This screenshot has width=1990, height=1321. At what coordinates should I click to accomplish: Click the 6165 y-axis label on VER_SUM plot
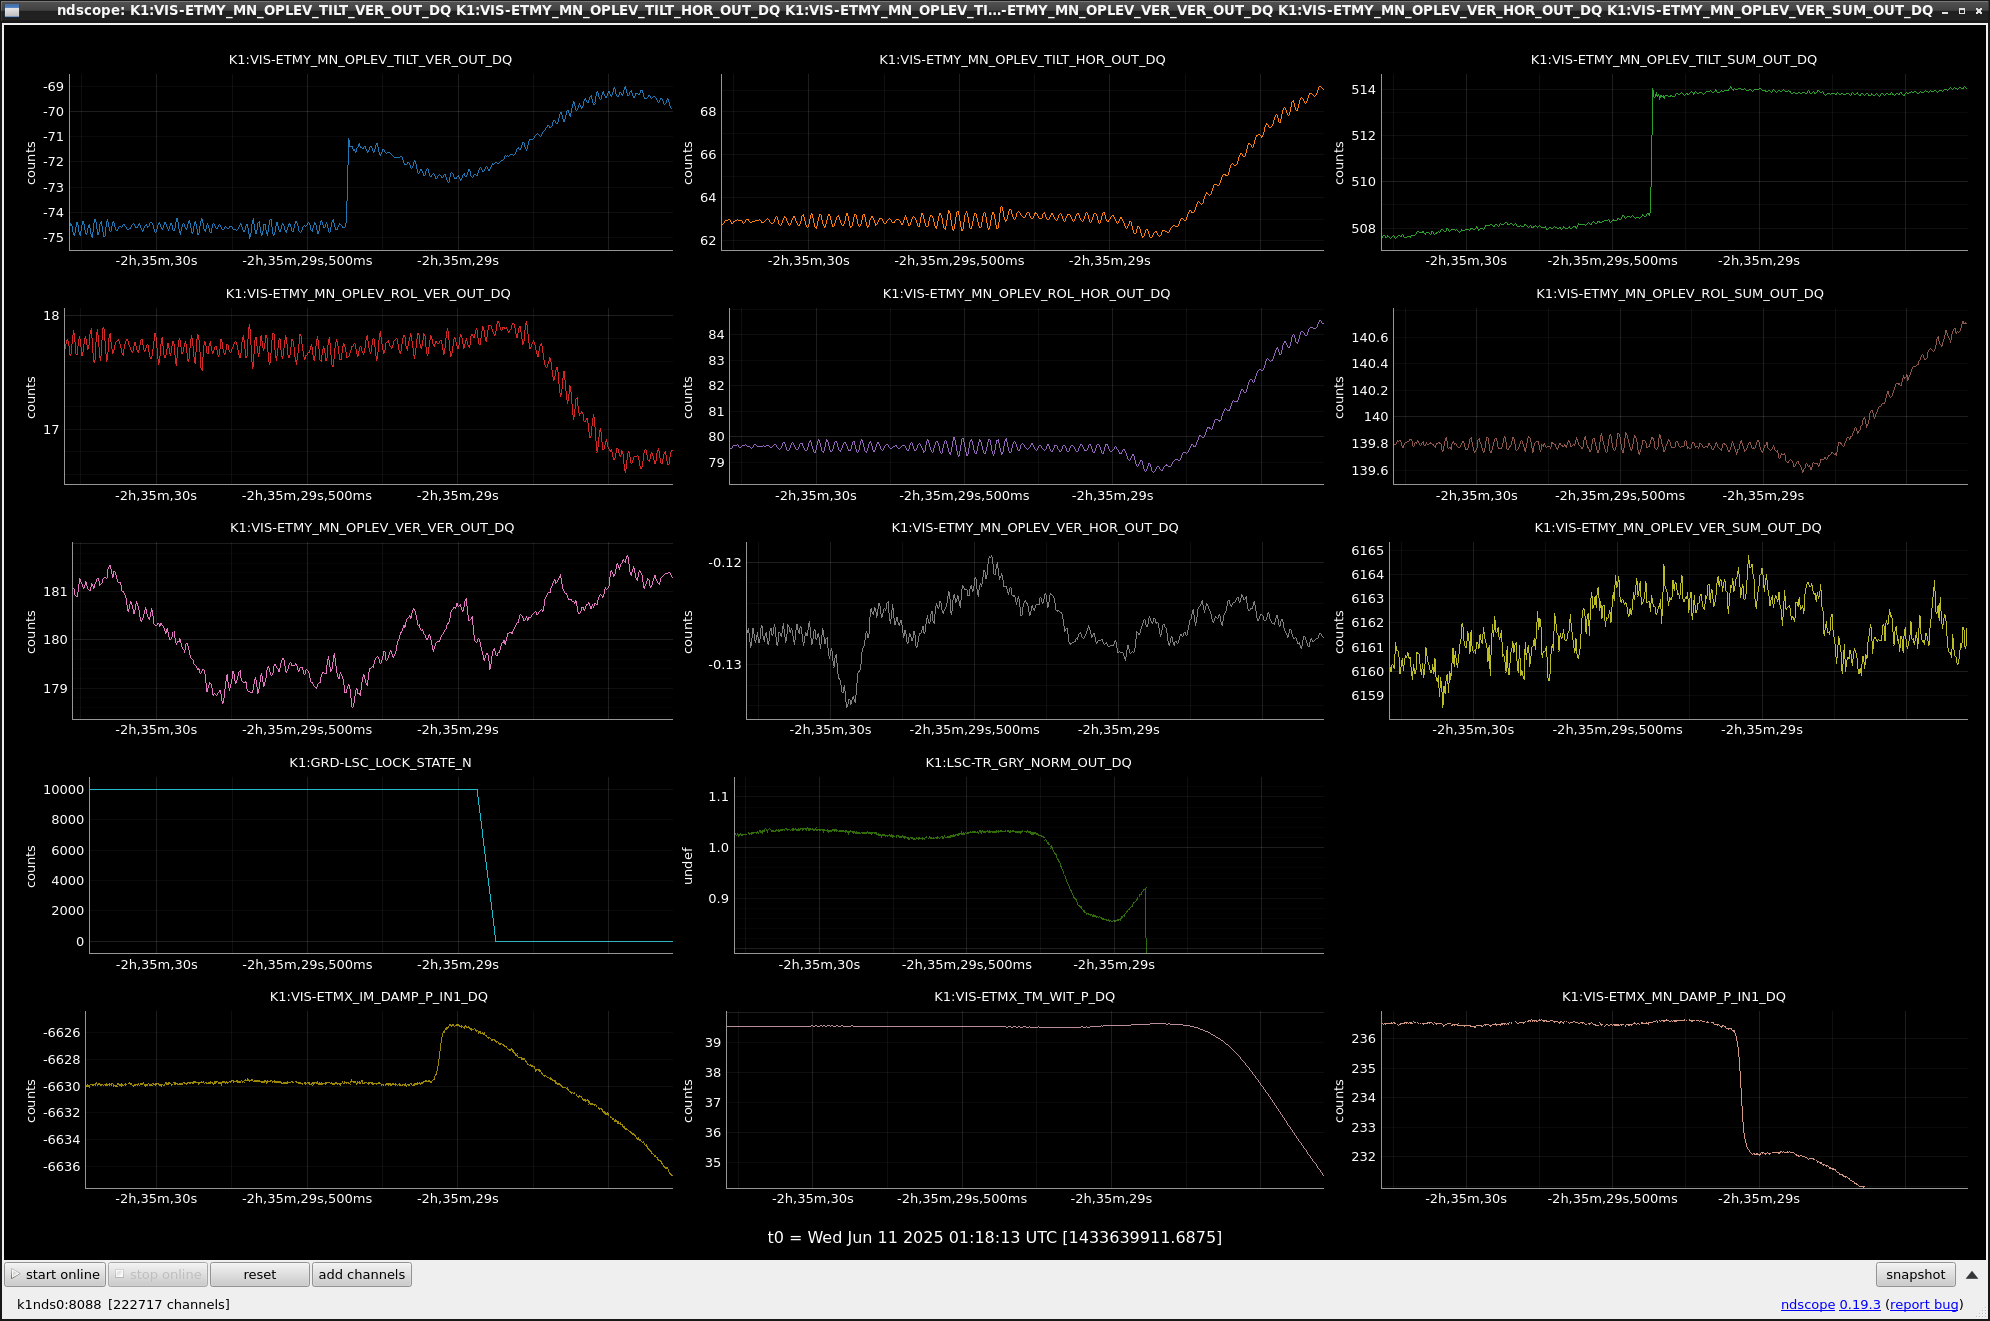click(x=1367, y=550)
